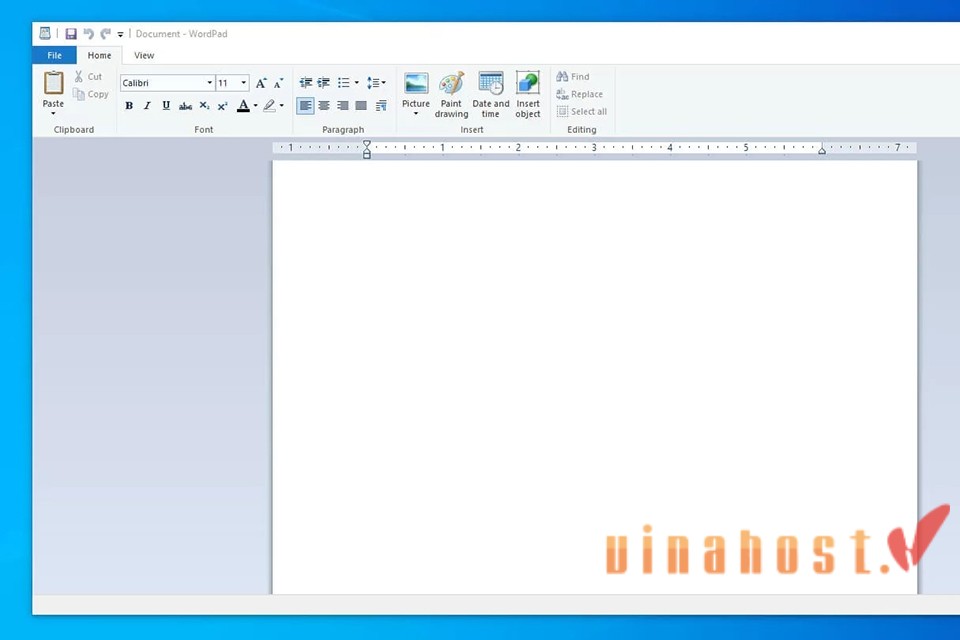
Task: Click the Undo arrow in title bar
Action: pos(89,34)
